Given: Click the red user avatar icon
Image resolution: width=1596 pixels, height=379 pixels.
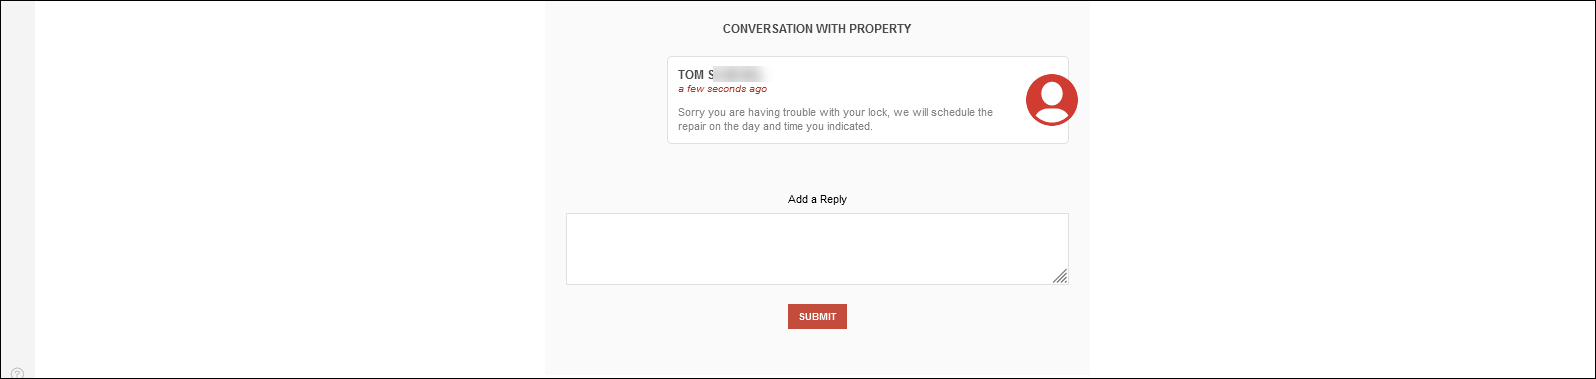Looking at the screenshot, I should (1052, 100).
